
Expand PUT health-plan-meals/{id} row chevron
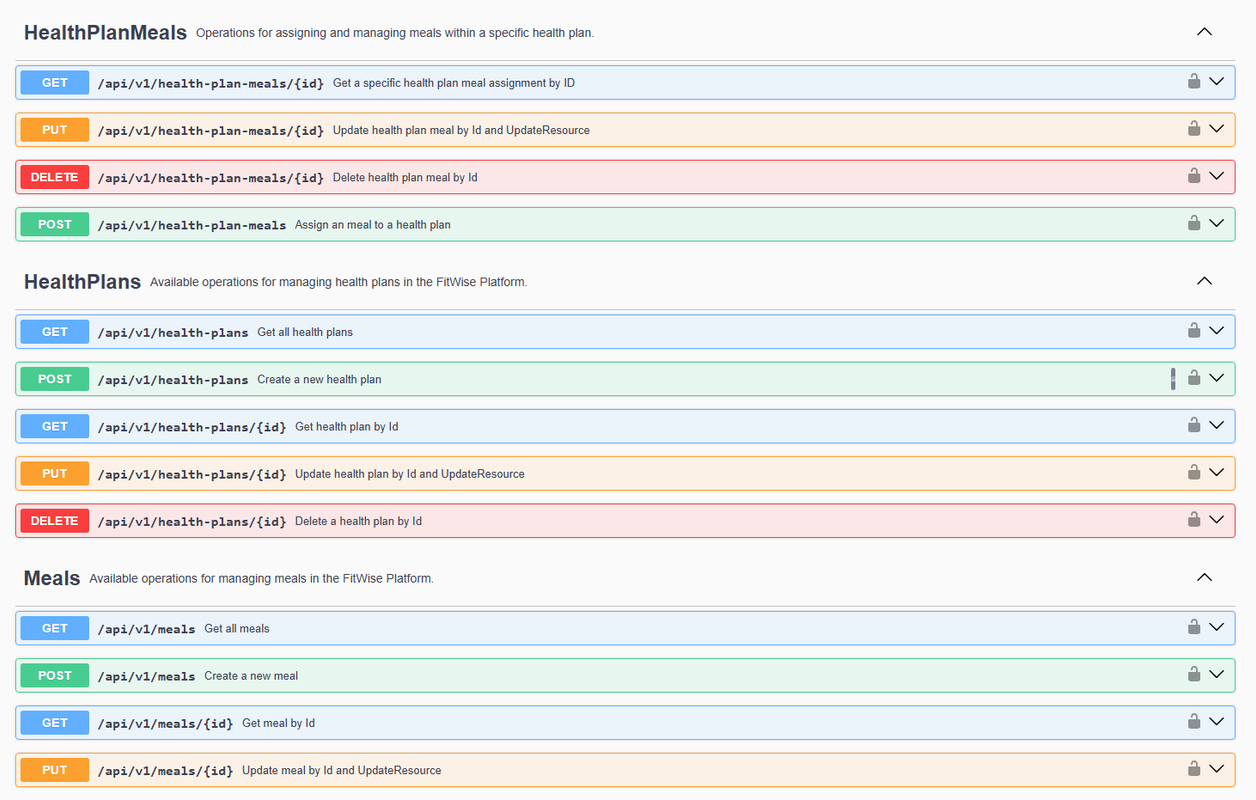pyautogui.click(x=1217, y=129)
